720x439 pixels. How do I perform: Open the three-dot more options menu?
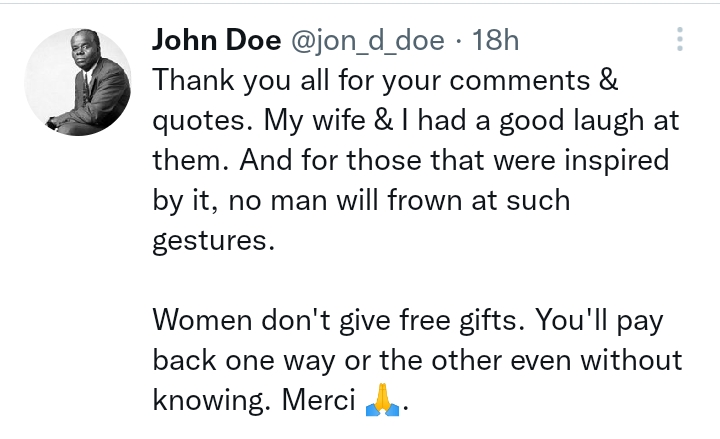coord(679,40)
